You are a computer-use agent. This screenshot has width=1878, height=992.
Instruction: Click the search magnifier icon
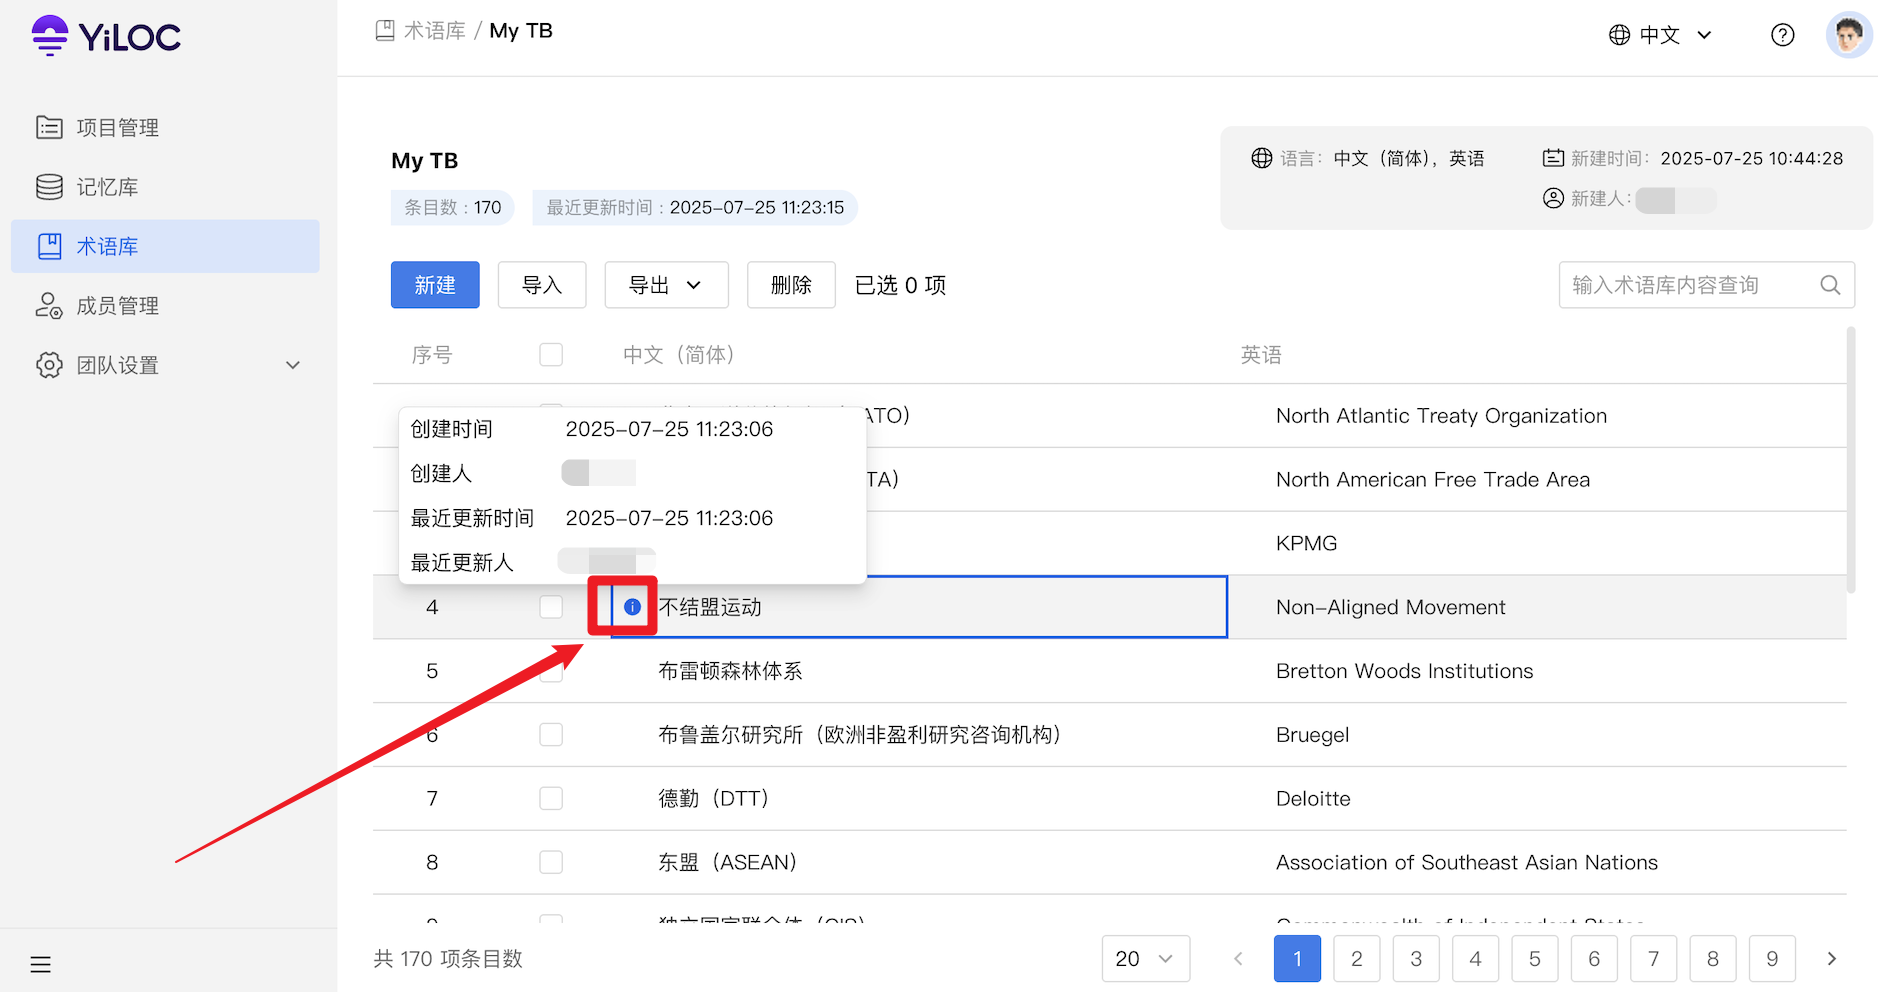(x=1830, y=285)
